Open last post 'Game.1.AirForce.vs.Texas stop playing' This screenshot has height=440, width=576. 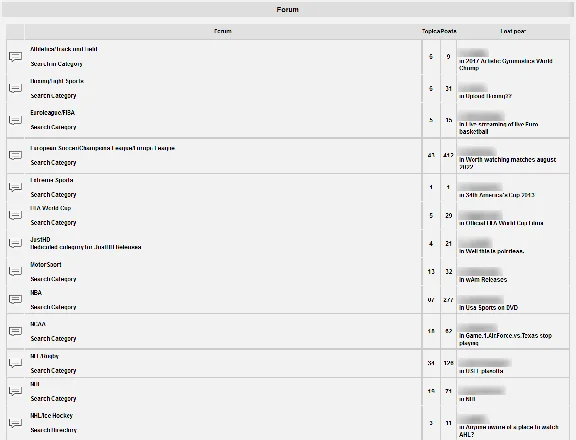coord(505,339)
